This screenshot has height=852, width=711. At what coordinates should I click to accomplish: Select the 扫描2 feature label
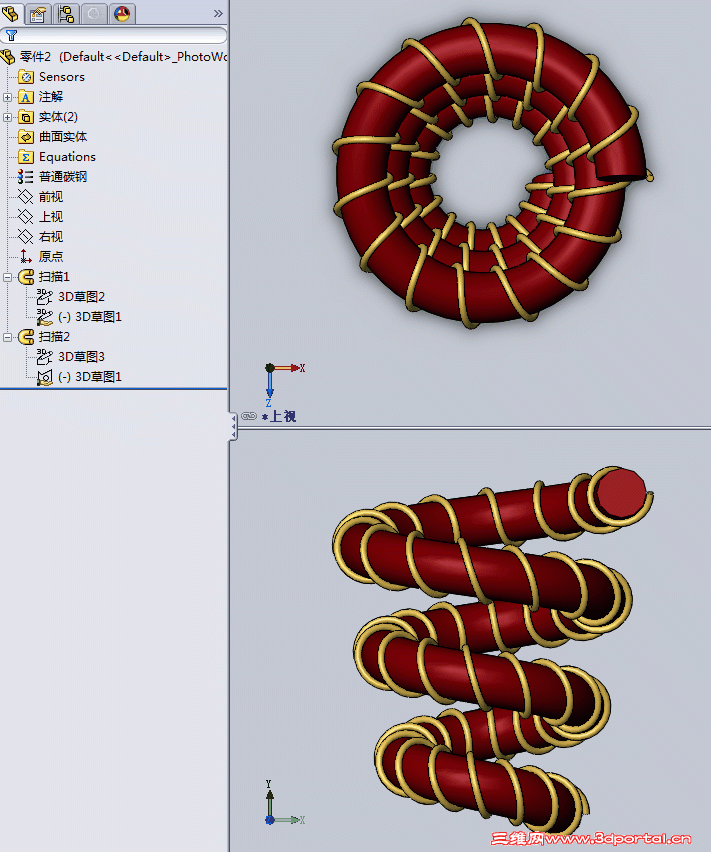pos(54,337)
